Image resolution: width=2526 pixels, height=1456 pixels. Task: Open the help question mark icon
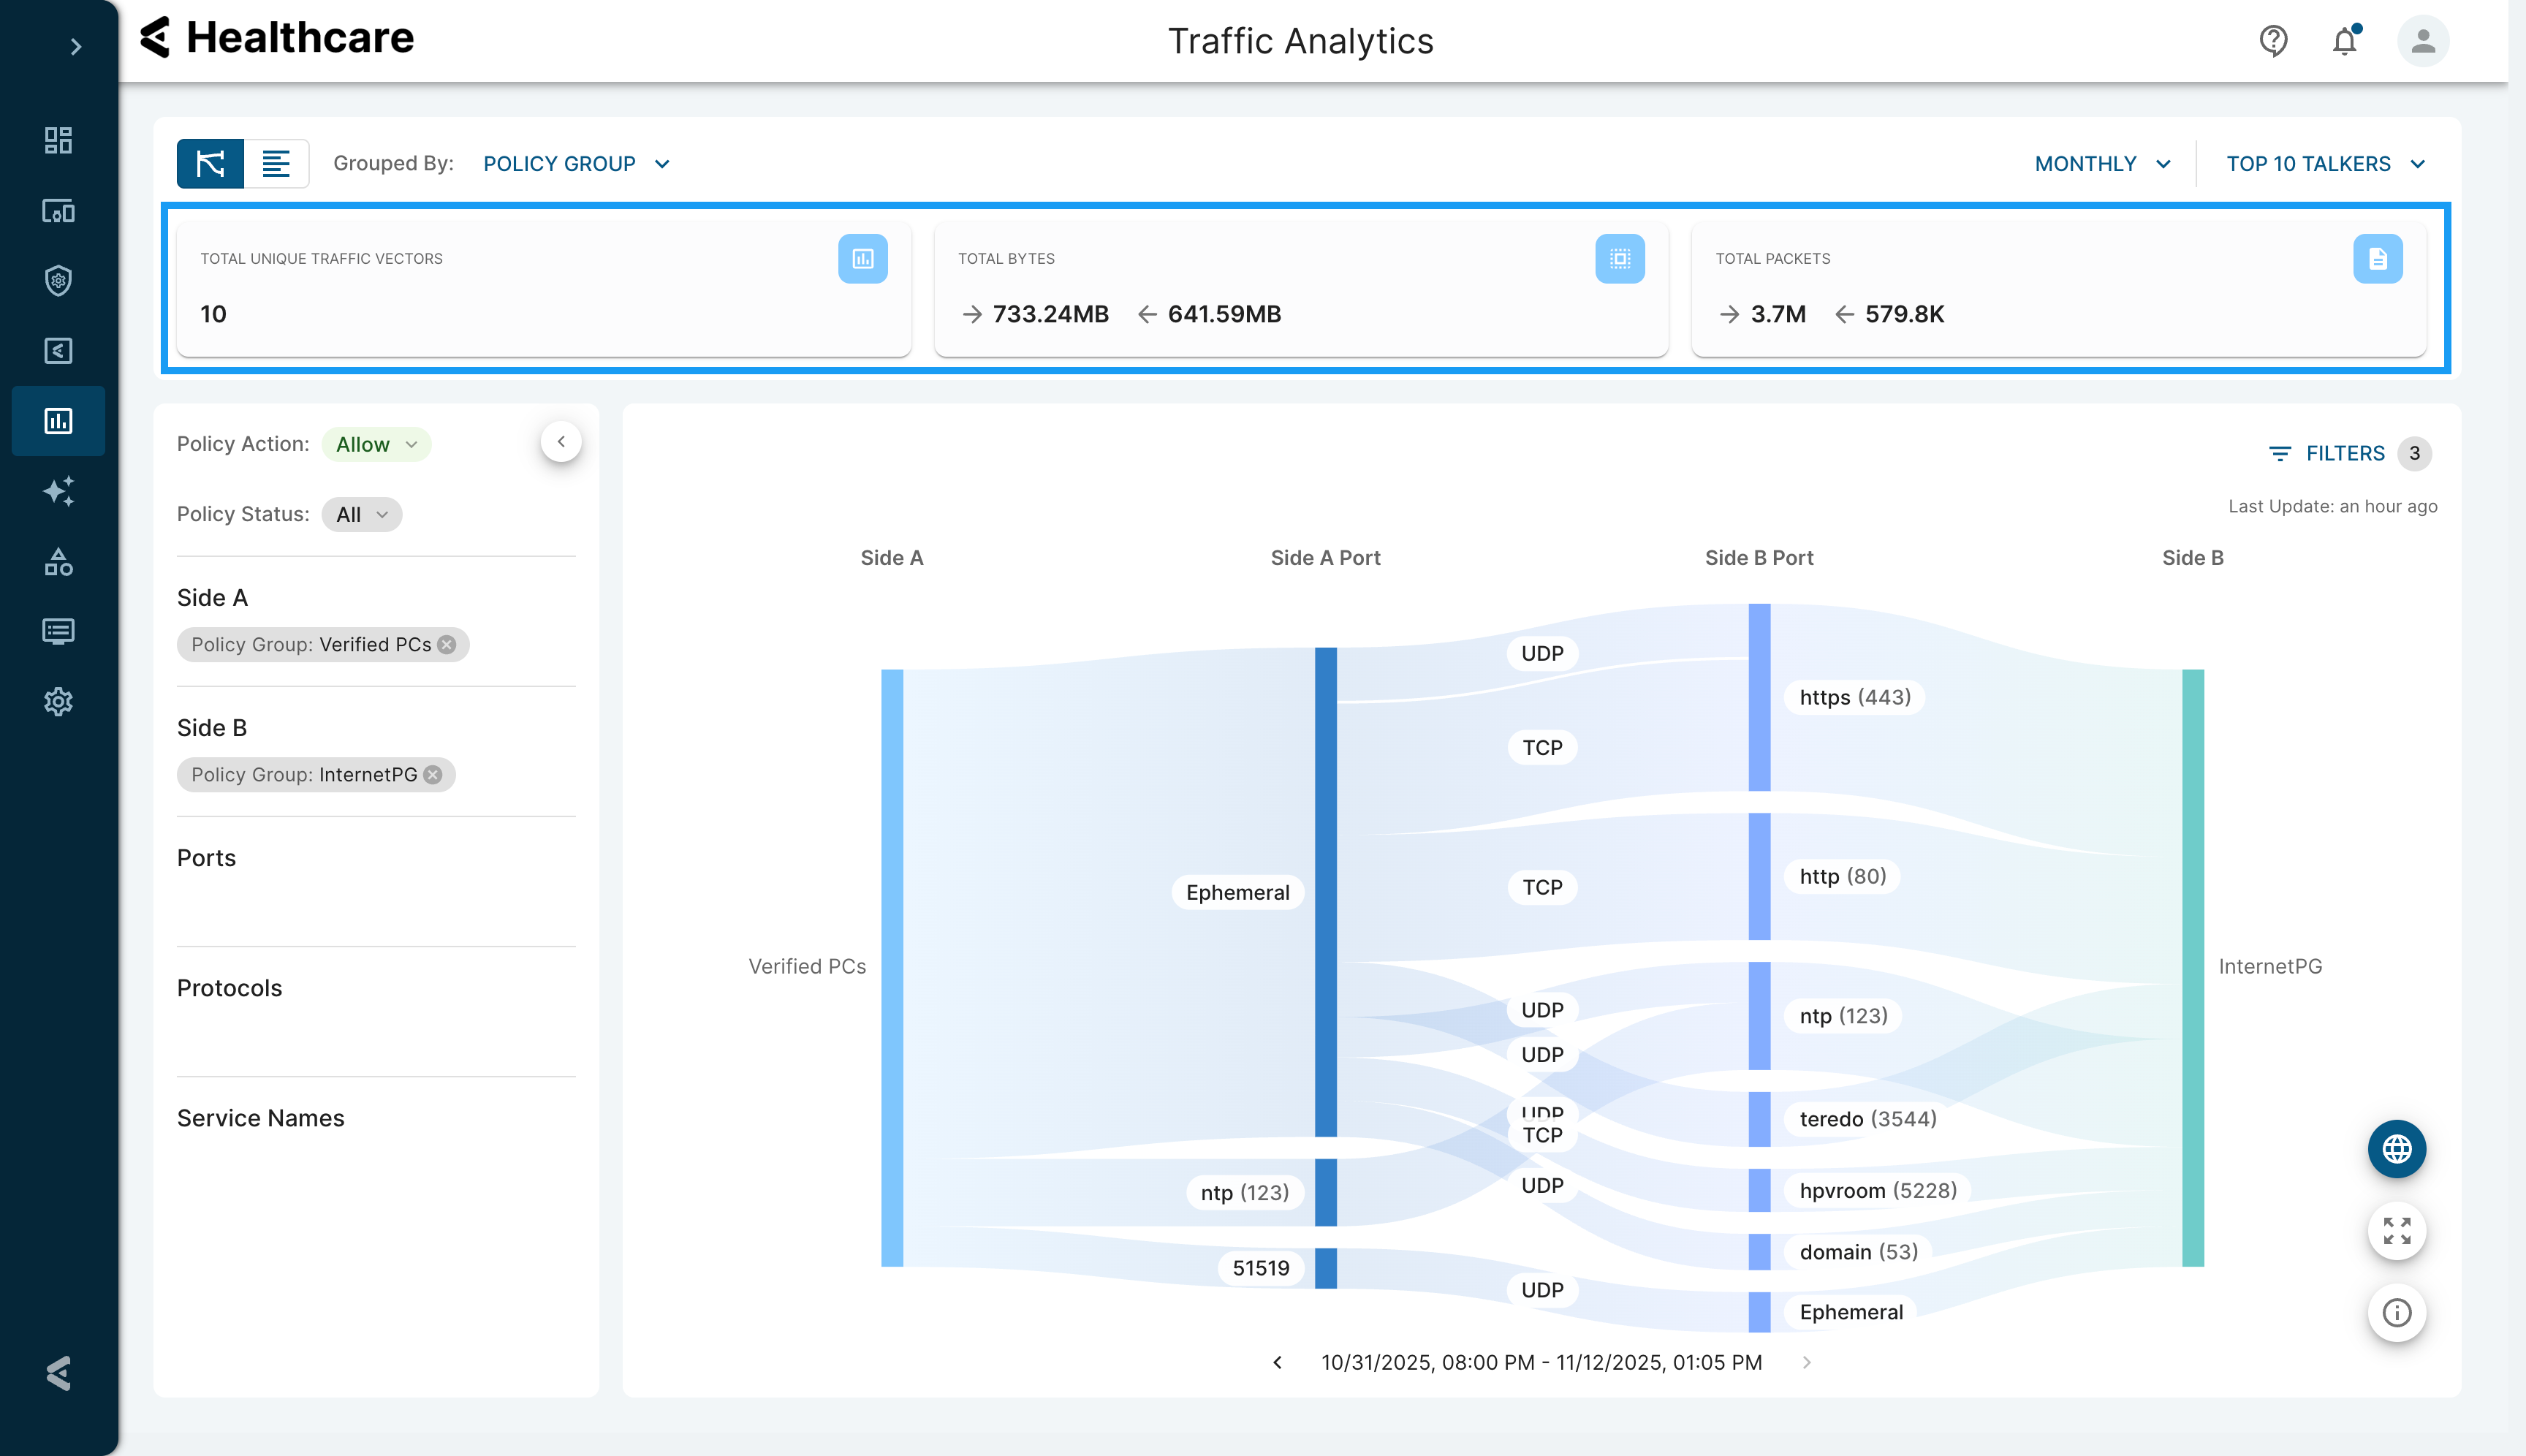[x=2273, y=41]
